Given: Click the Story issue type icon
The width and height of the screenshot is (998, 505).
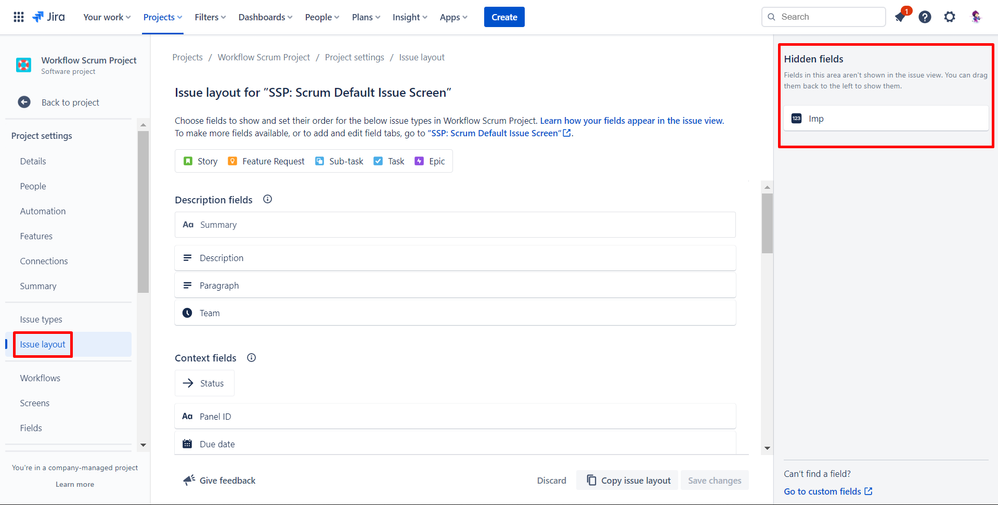Looking at the screenshot, I should 188,161.
